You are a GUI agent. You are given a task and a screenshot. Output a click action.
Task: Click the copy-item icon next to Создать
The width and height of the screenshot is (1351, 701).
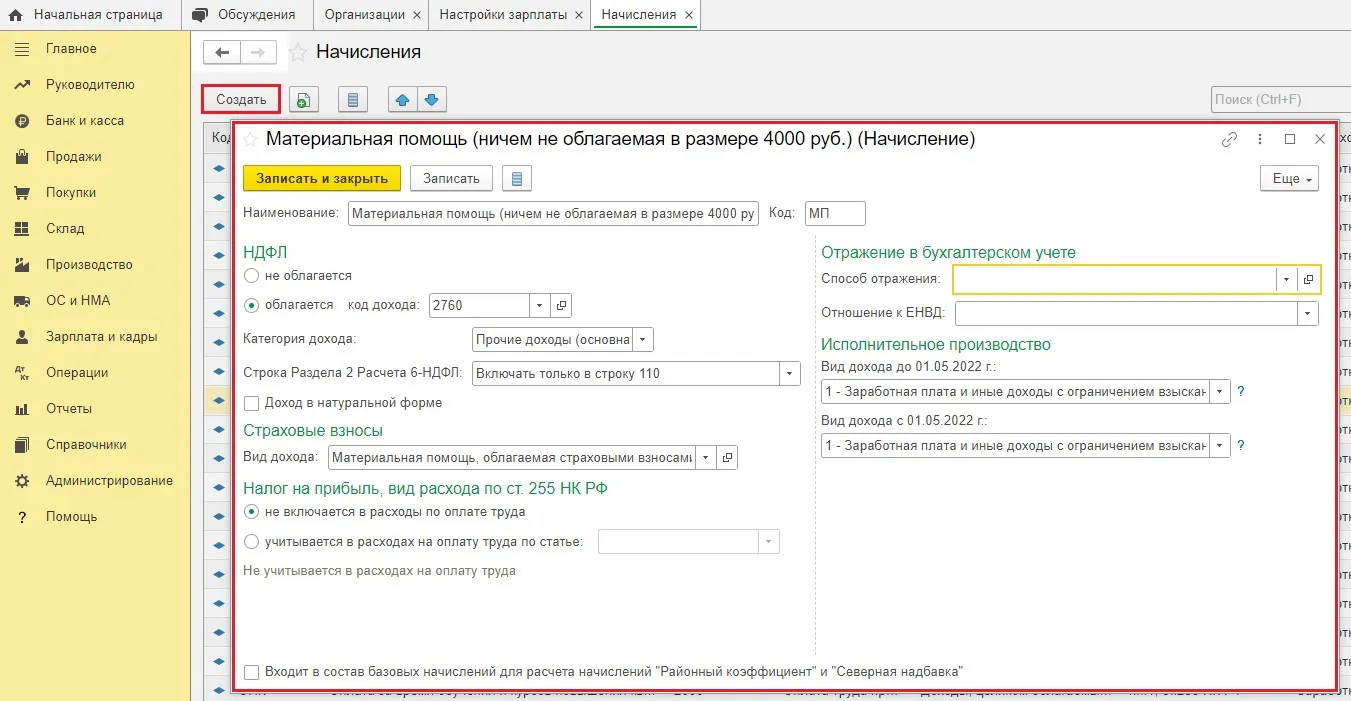tap(303, 100)
